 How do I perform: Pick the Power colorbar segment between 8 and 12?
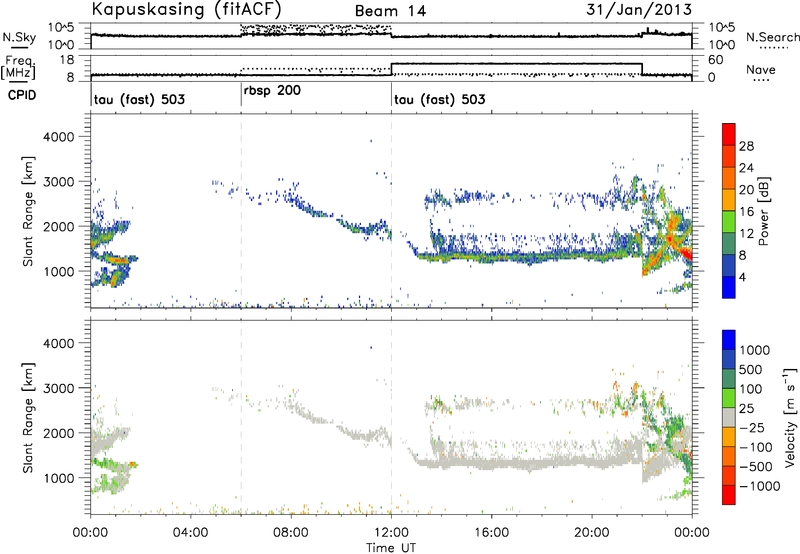pos(729,244)
